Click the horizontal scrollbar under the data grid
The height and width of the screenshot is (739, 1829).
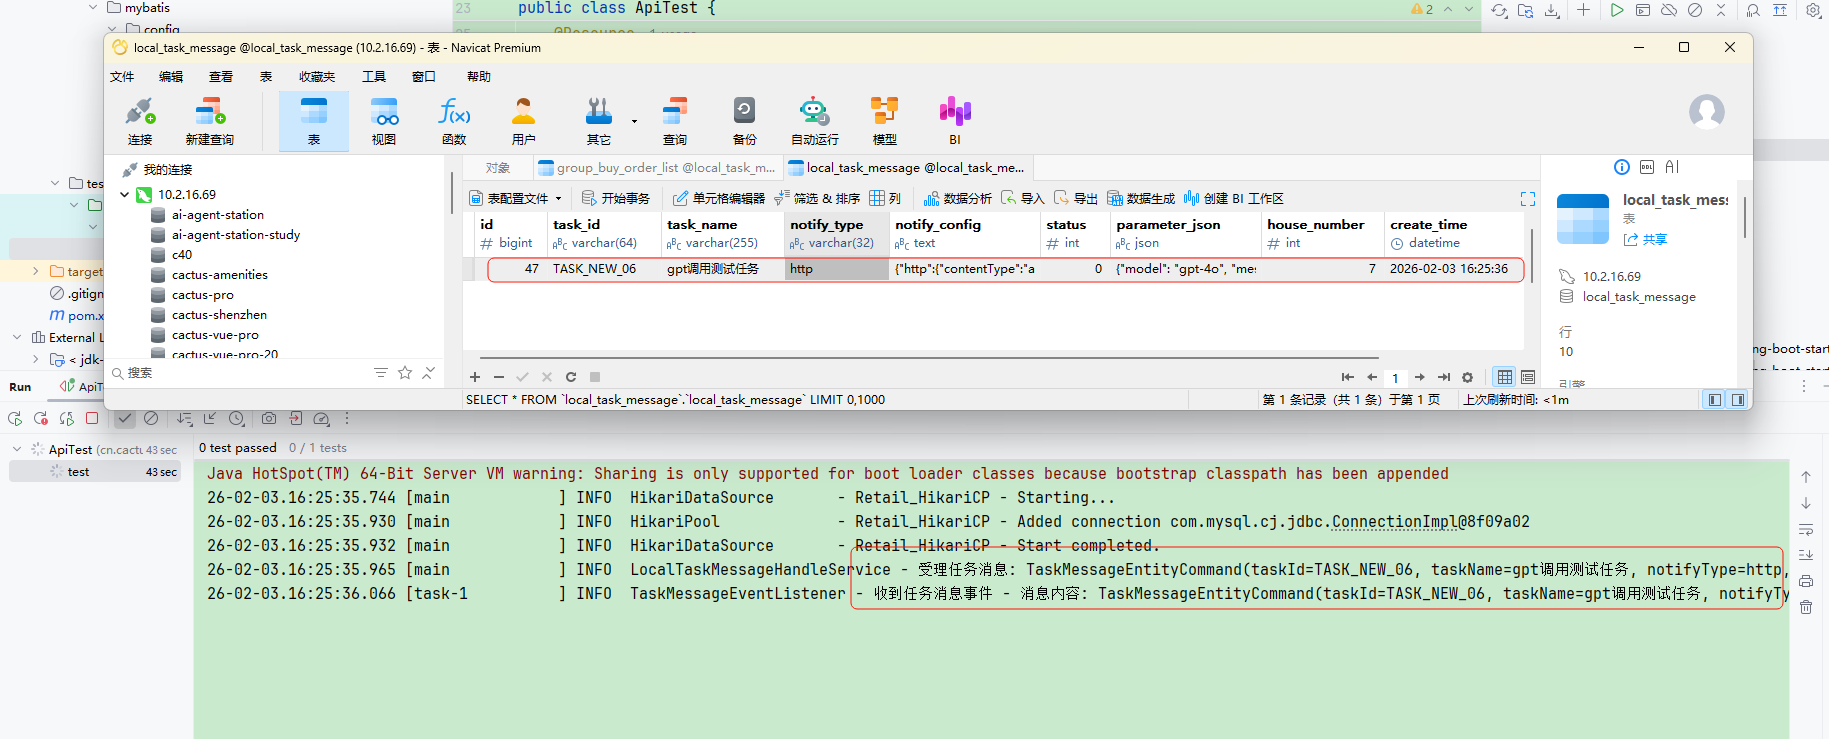[x=928, y=357]
